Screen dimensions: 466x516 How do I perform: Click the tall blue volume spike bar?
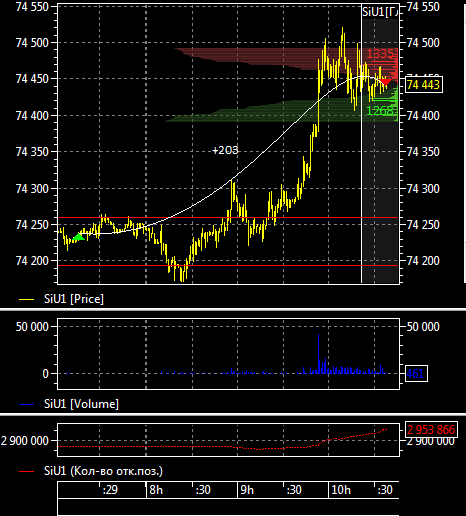tap(319, 353)
